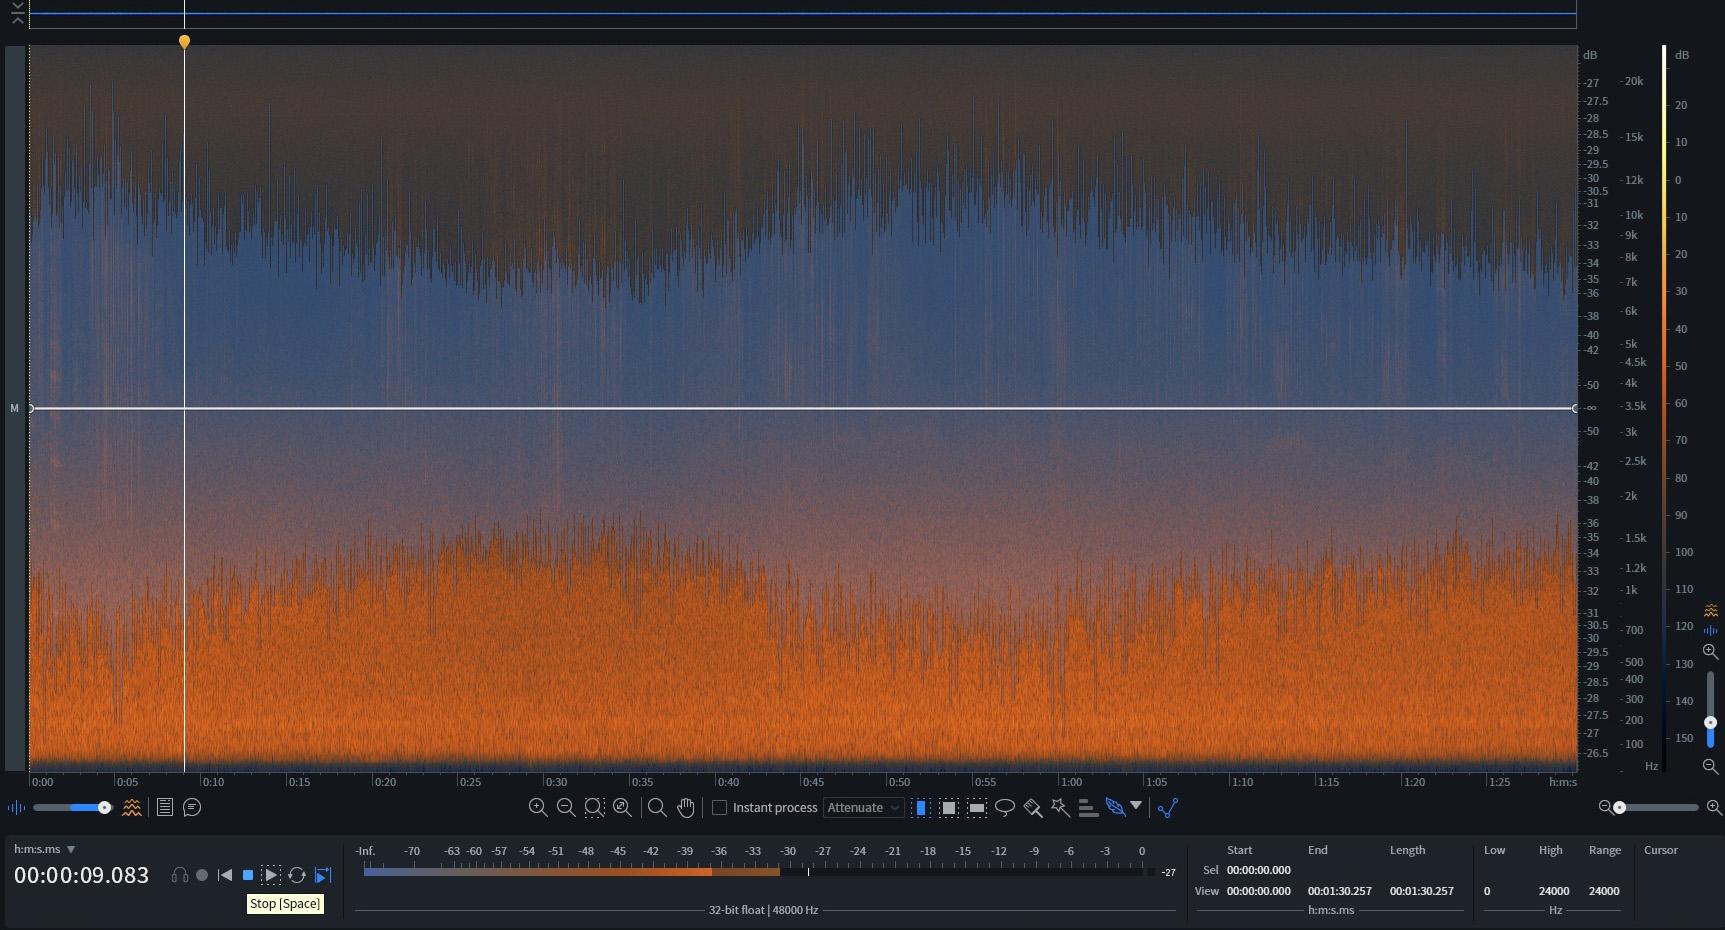
Task: Activate the Magic Wand selection tool
Action: (1060, 807)
